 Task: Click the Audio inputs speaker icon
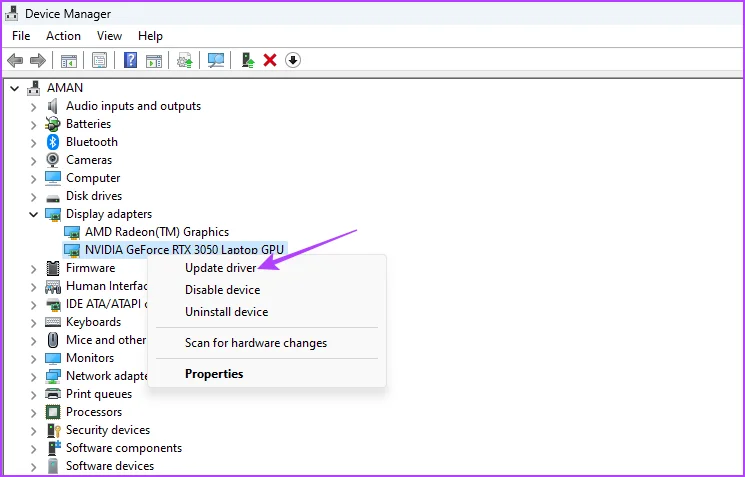[53, 105]
